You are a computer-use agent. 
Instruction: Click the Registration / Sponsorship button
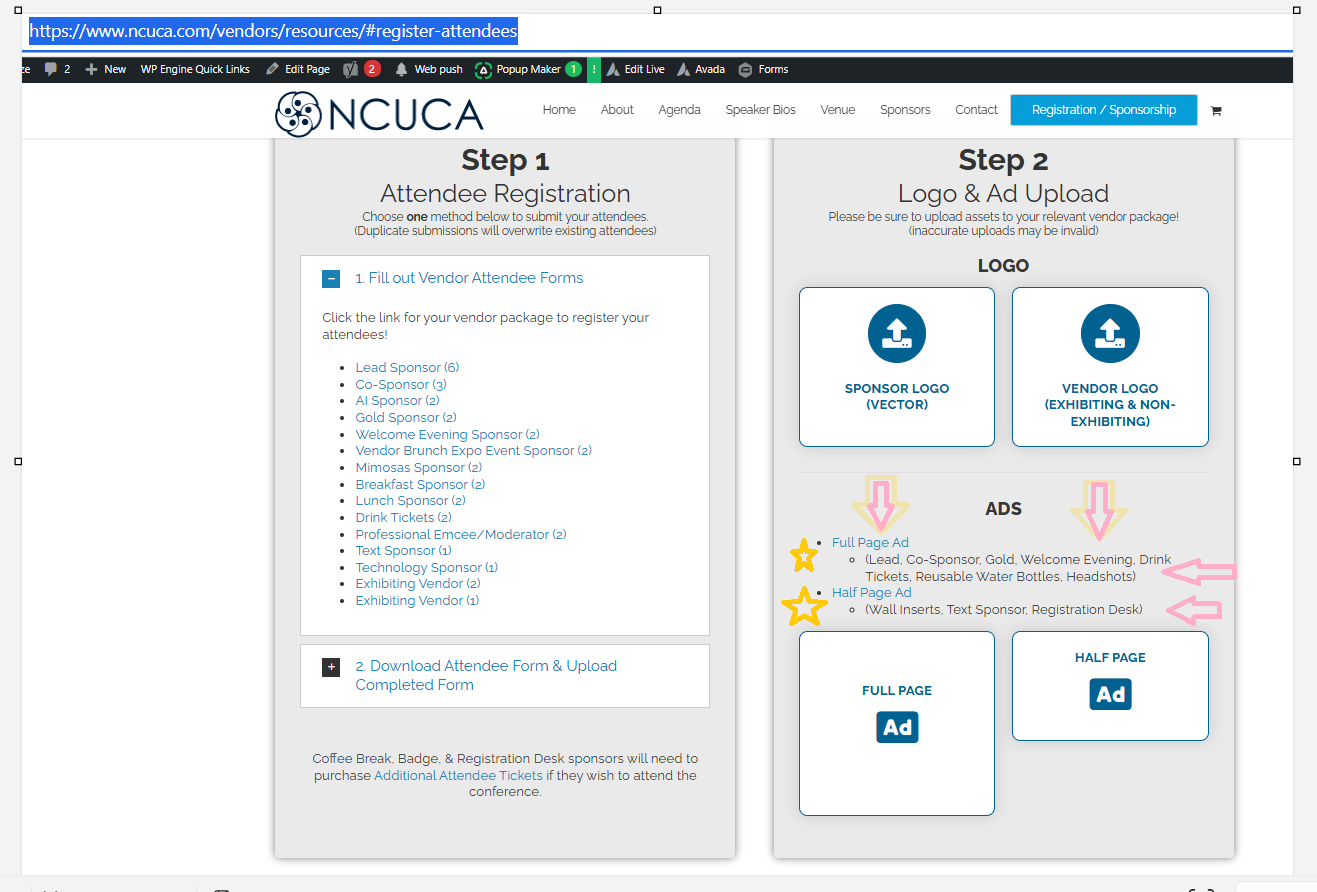[1104, 110]
